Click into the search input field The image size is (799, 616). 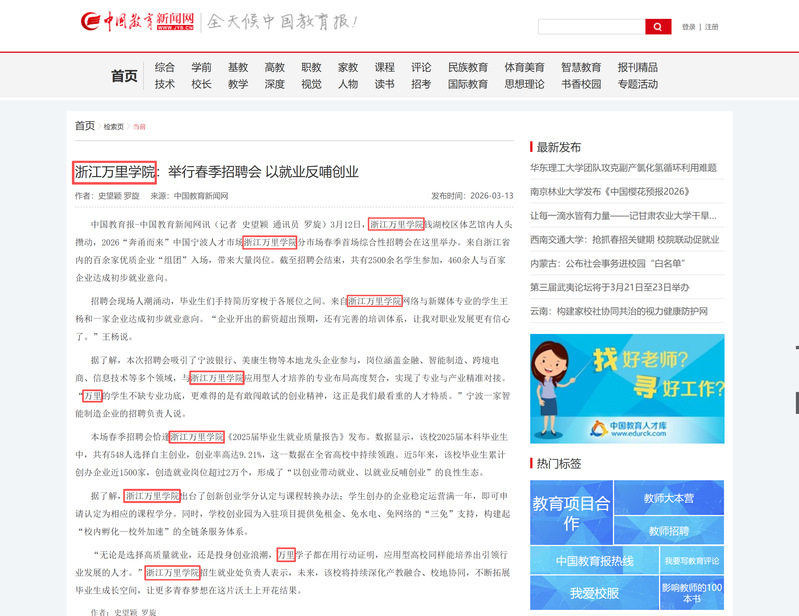(591, 27)
